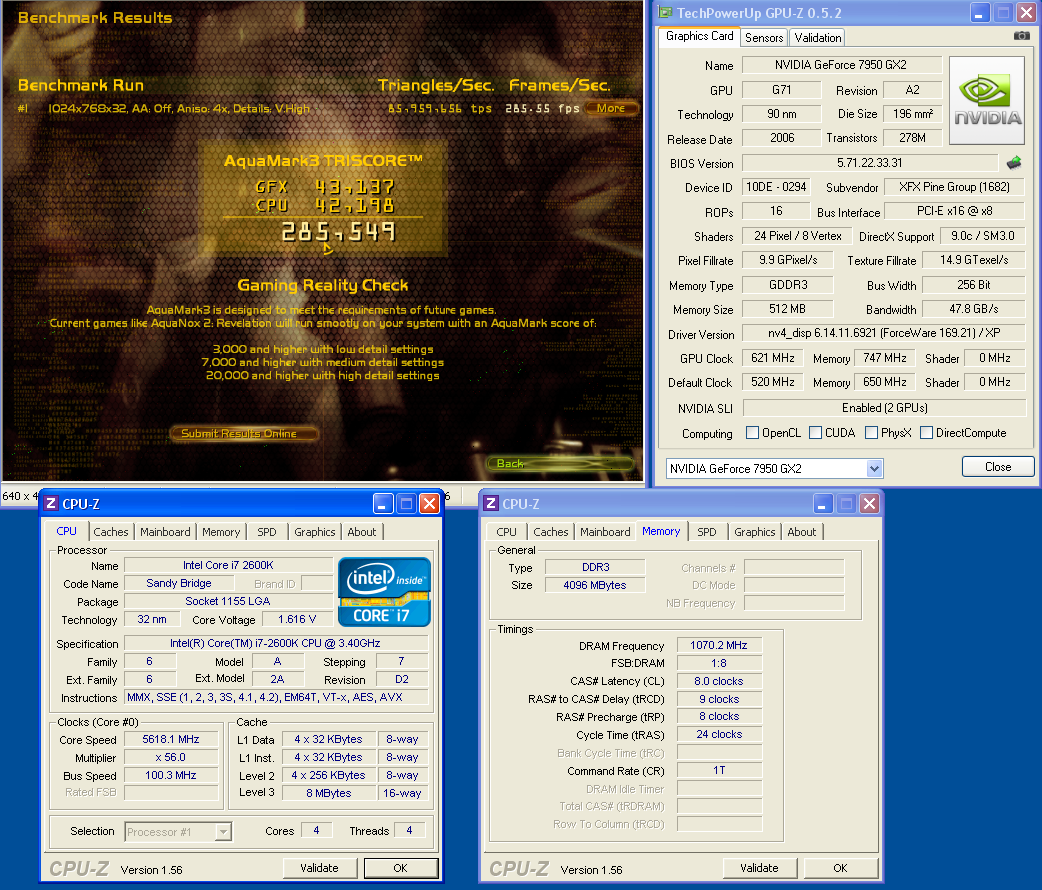
Task: Click the NVIDIA logo in GPU-Z
Action: (987, 100)
